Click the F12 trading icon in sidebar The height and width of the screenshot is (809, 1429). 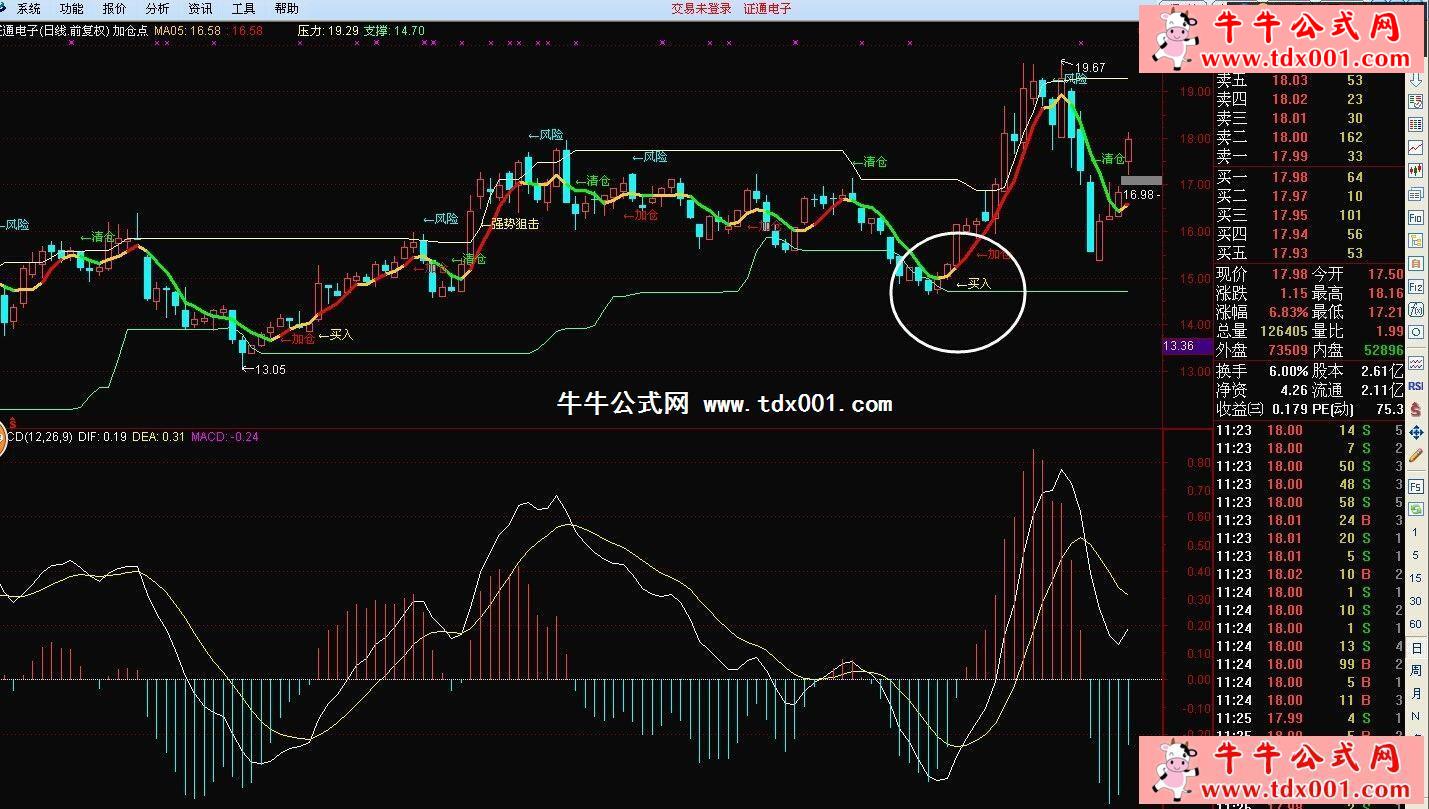(1416, 287)
